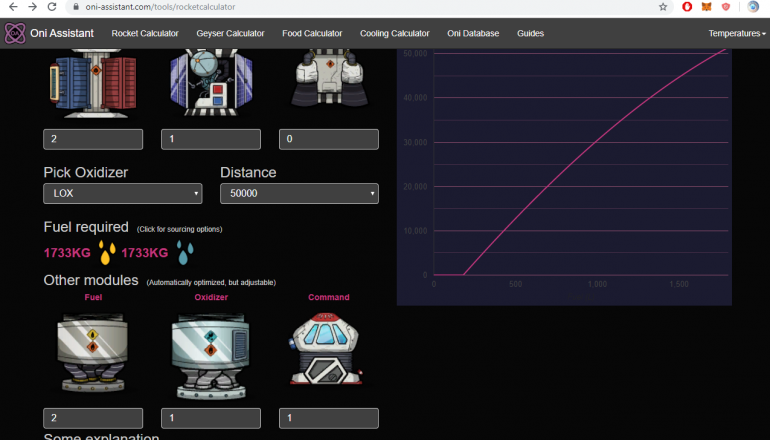Select the cargo bay module image
This screenshot has height=440, width=770.
pyautogui.click(x=93, y=82)
